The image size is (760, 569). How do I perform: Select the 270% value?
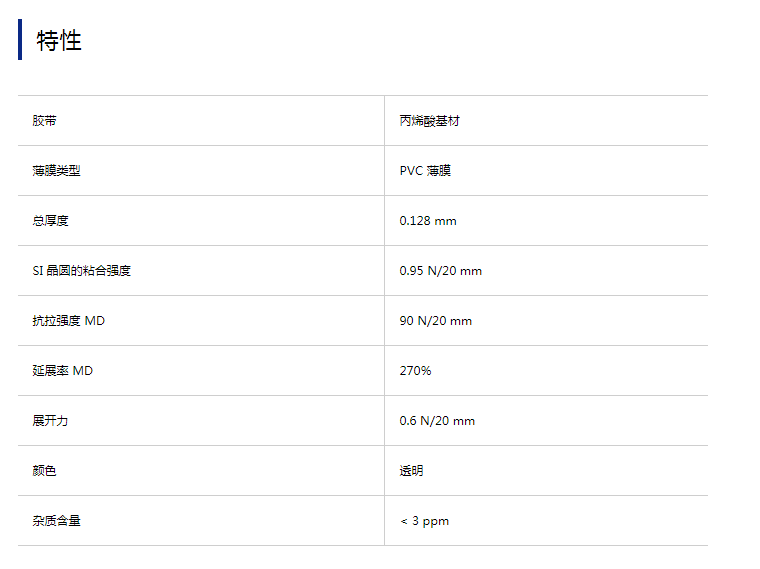415,371
